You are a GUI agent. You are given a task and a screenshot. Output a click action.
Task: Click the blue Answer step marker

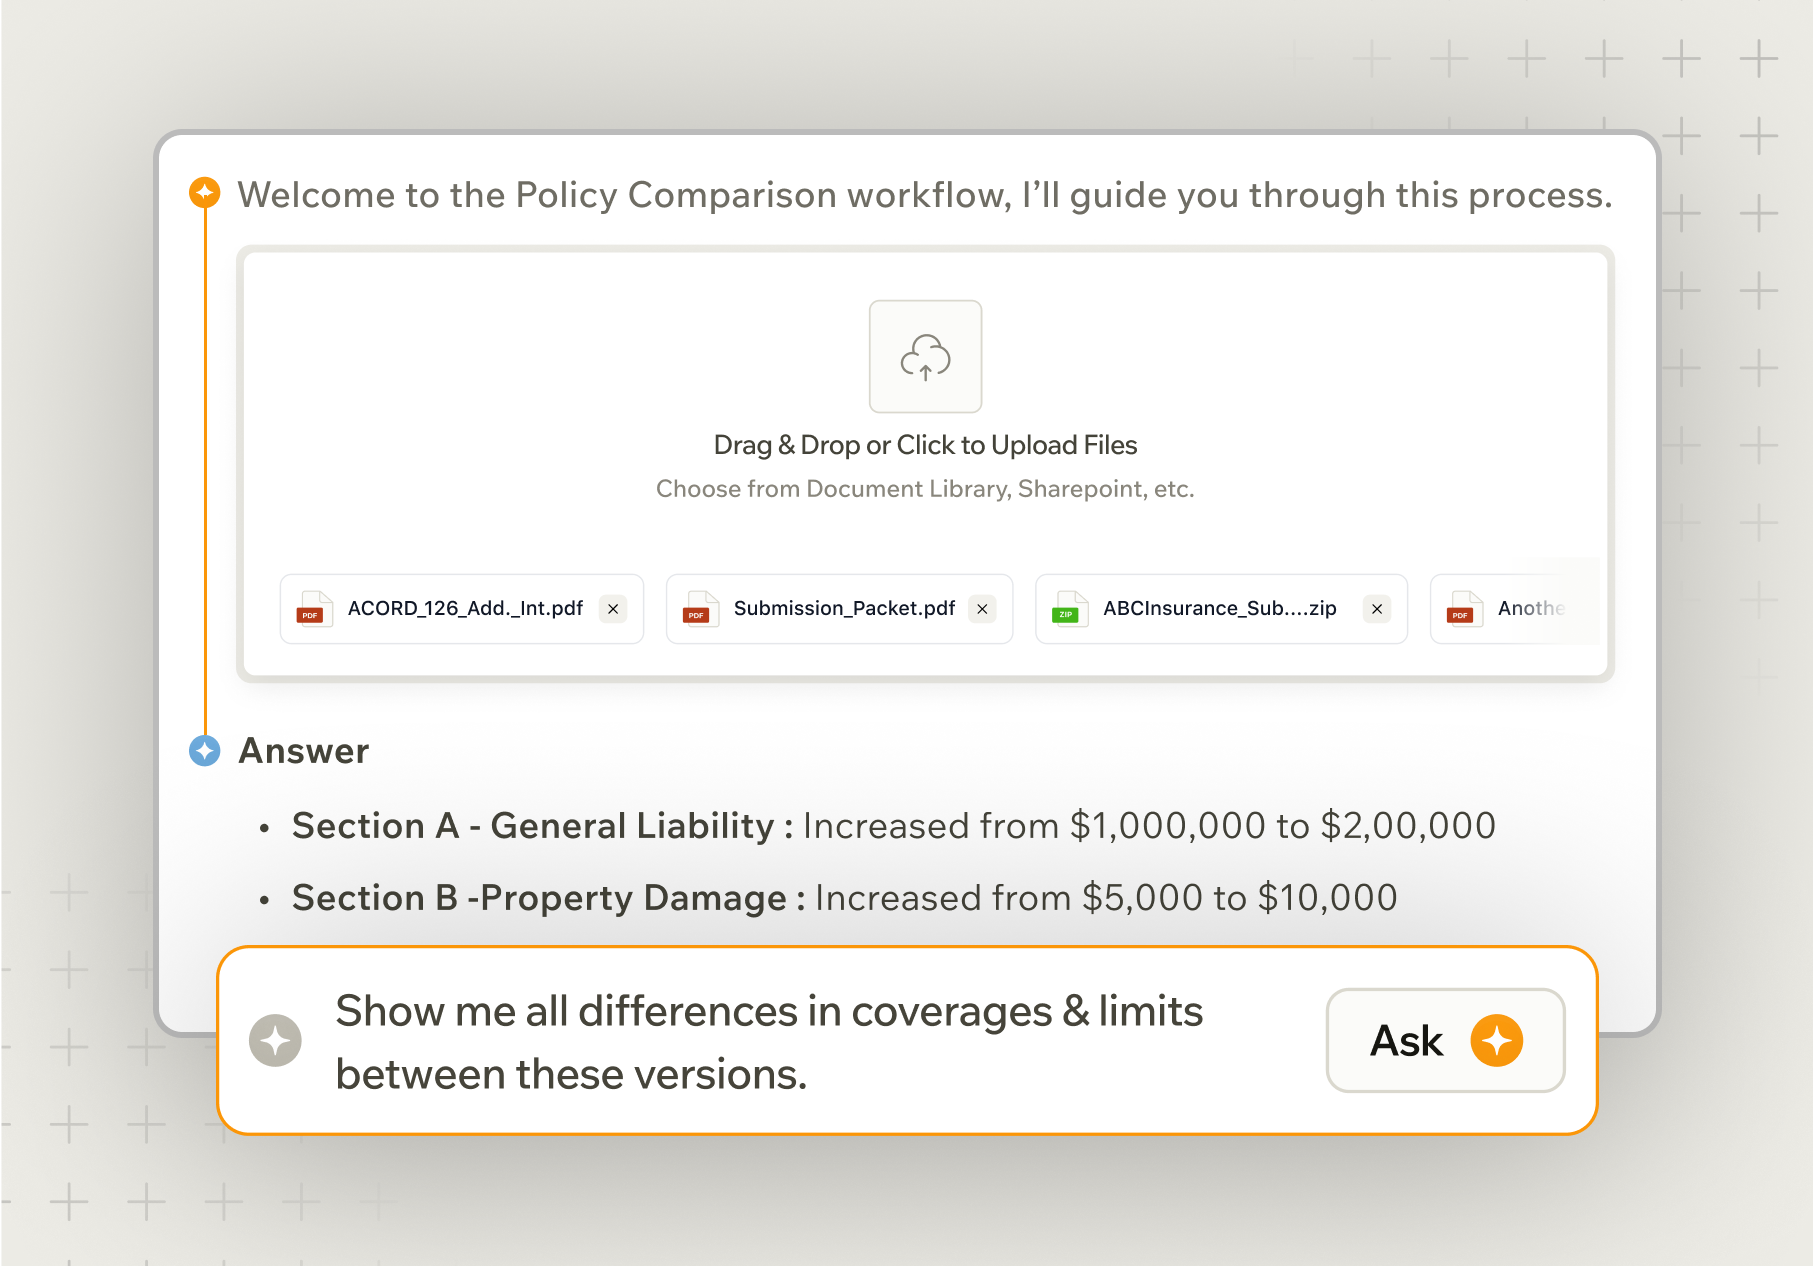pos(205,750)
